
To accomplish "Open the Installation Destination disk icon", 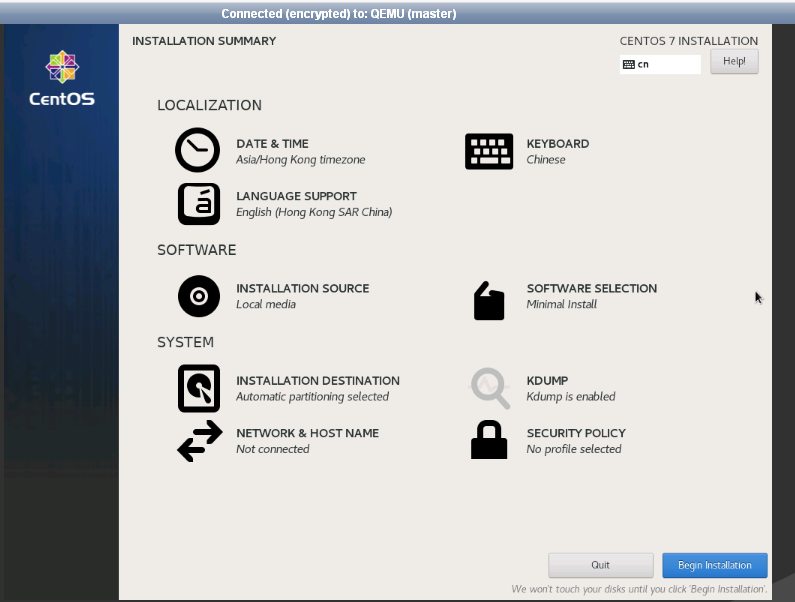I will click(199, 388).
